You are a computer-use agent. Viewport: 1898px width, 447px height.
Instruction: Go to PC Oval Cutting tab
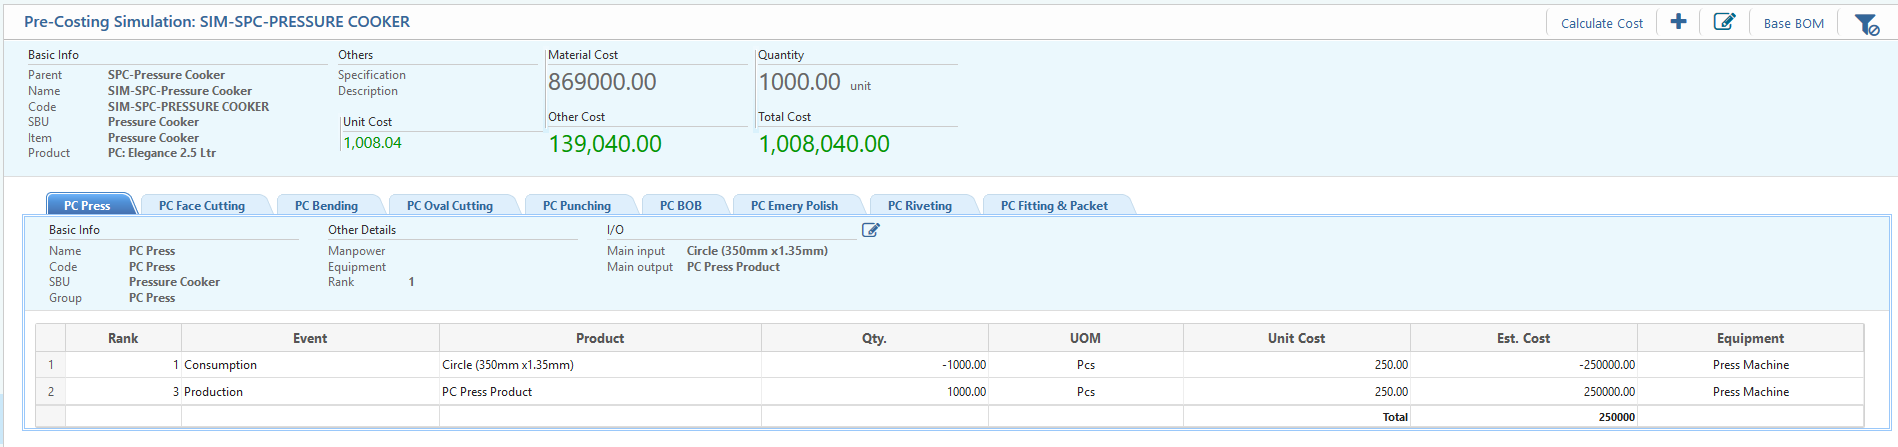click(x=451, y=205)
